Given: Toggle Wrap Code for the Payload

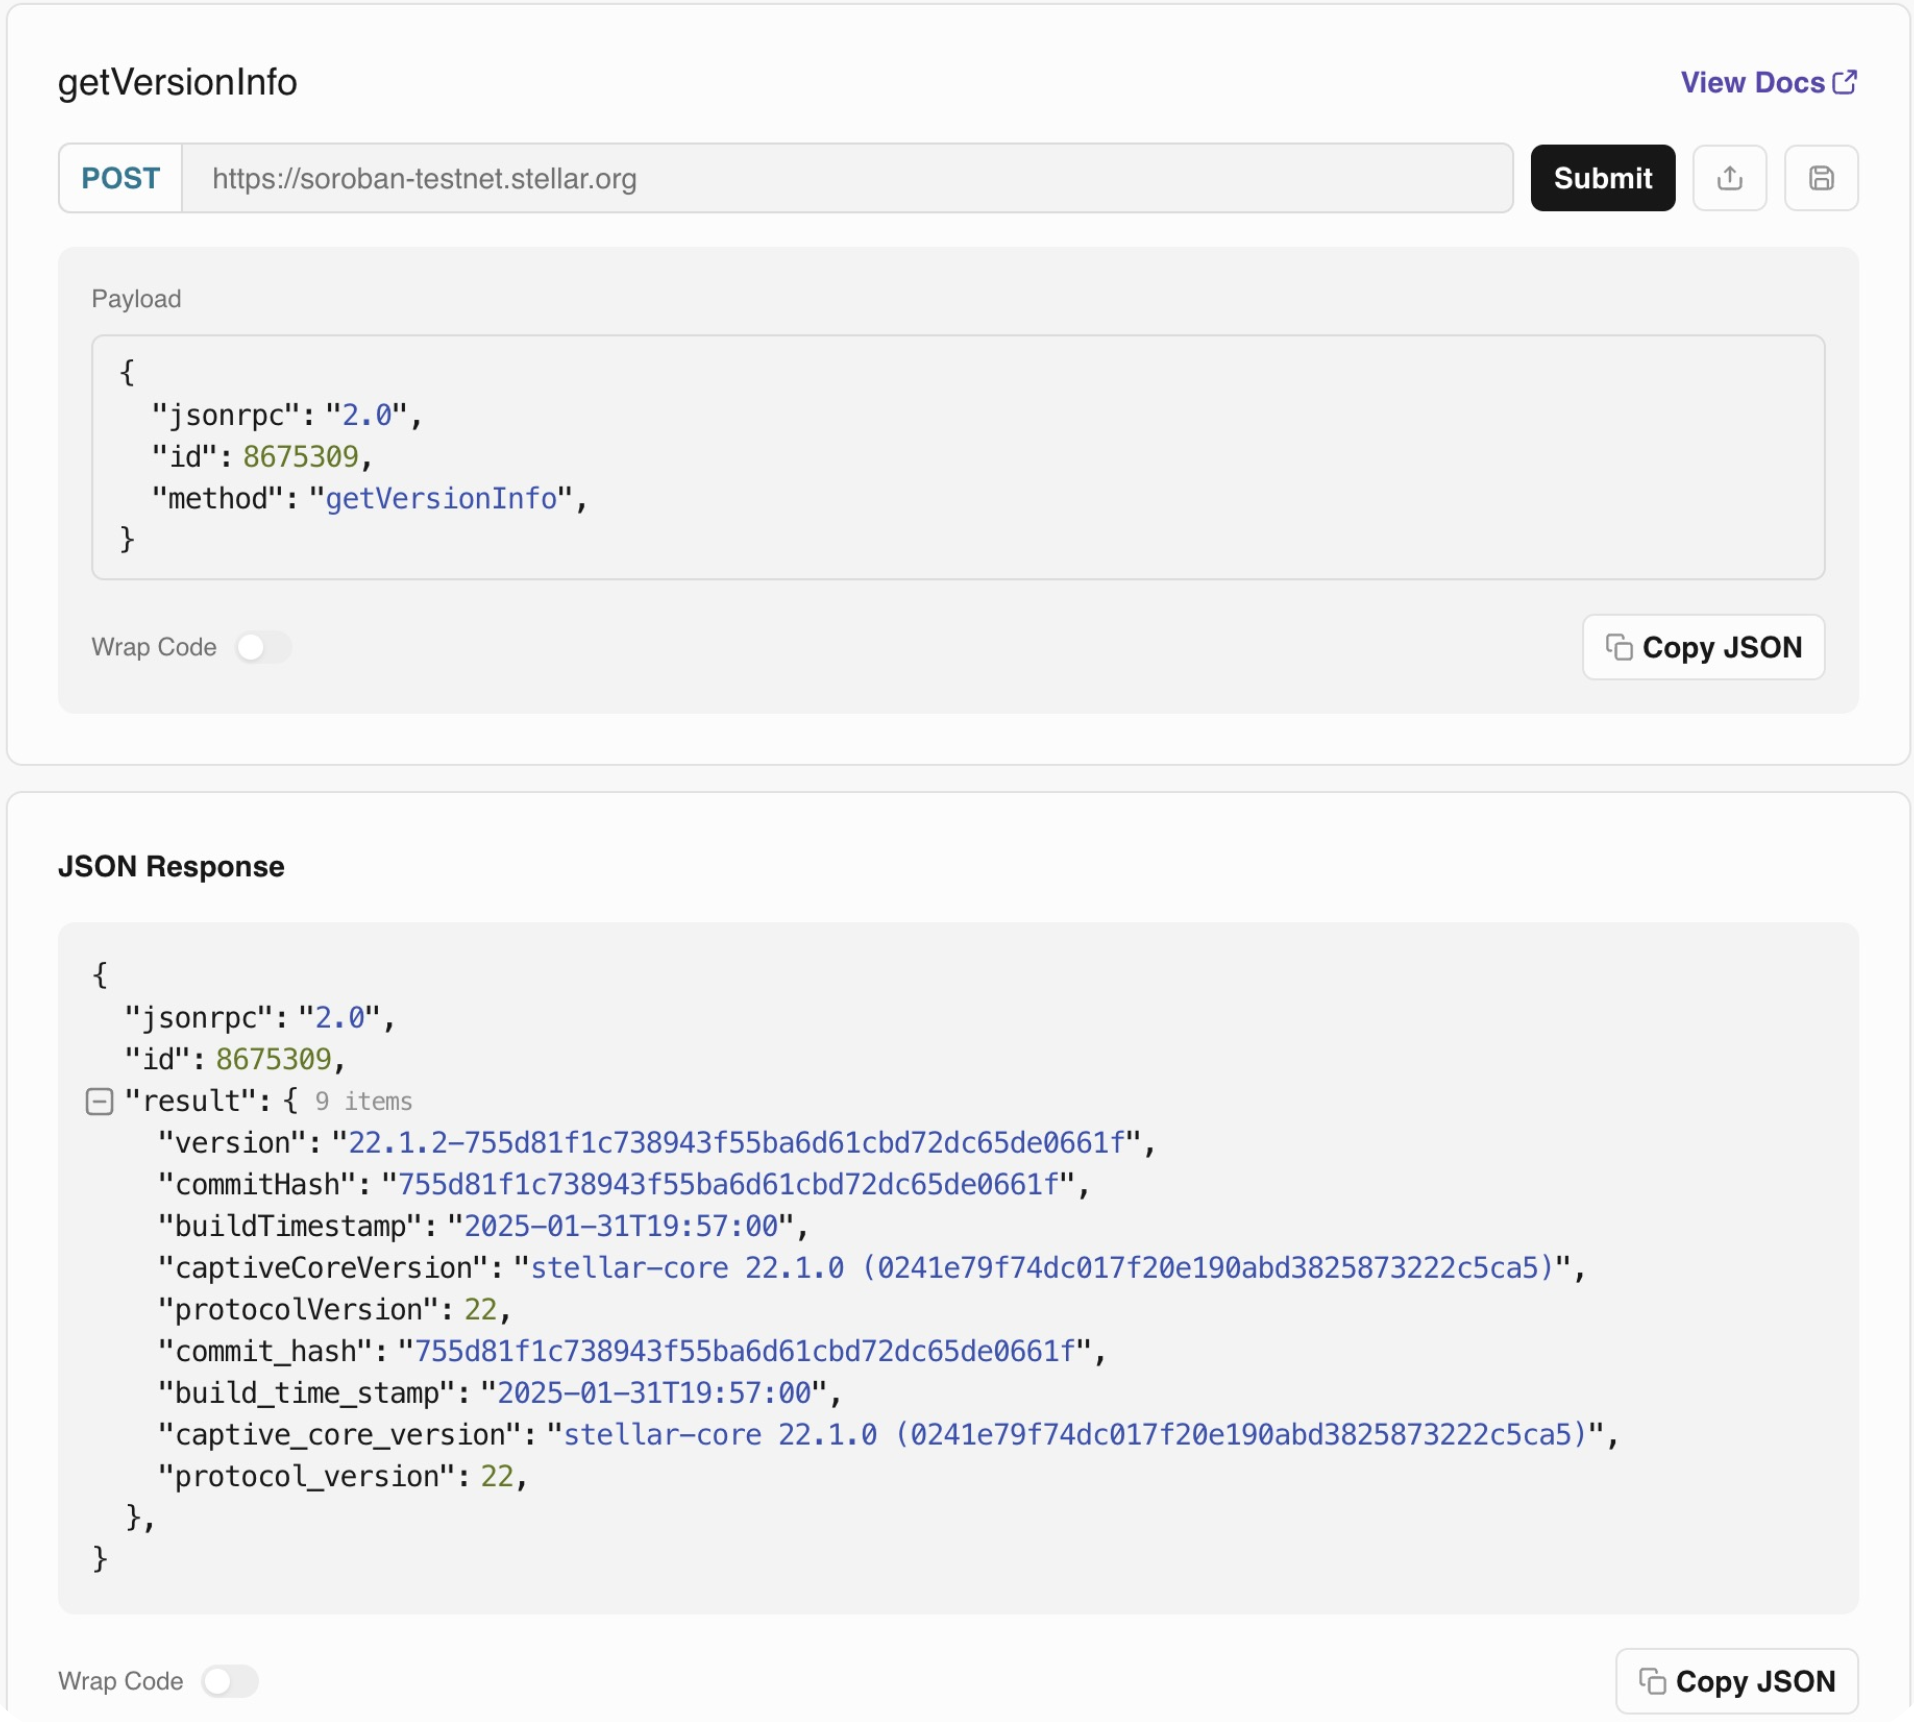Looking at the screenshot, I should (263, 647).
